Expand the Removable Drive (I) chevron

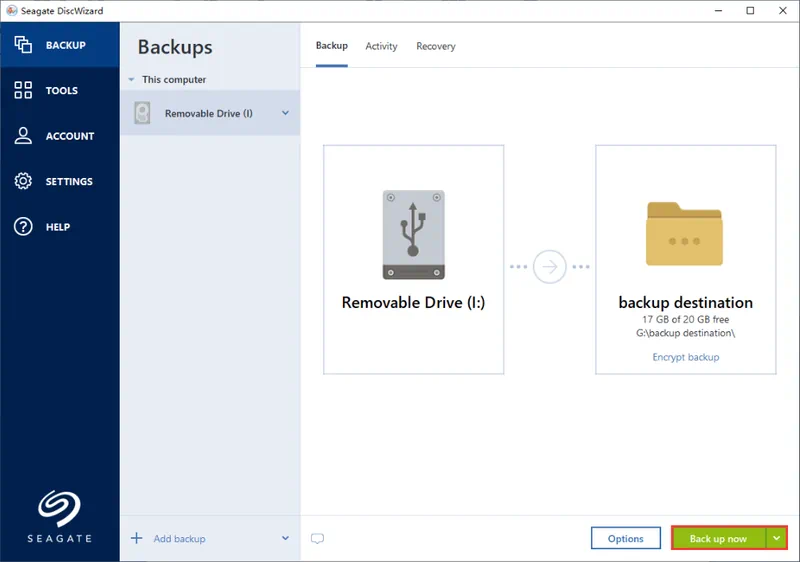(285, 113)
